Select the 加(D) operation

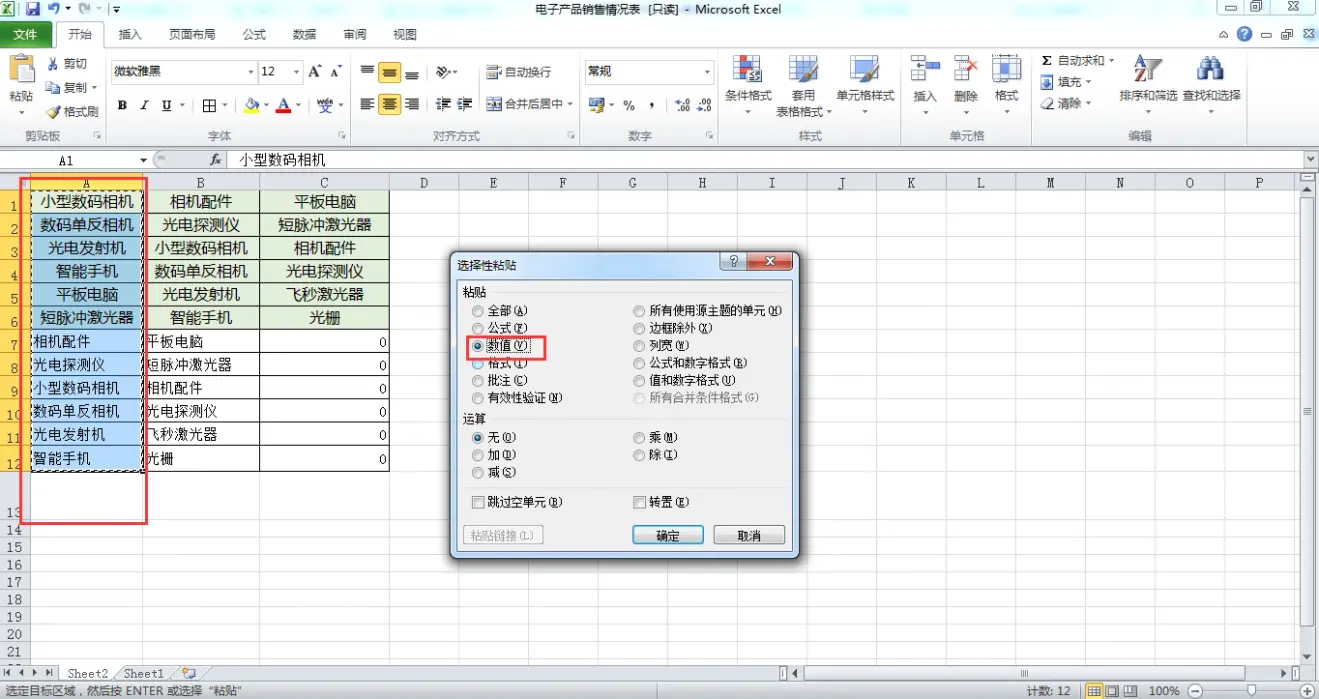click(494, 455)
